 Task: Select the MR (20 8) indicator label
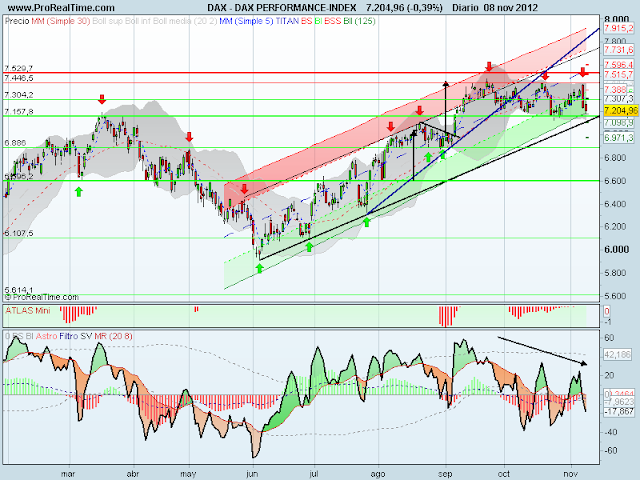(x=113, y=336)
